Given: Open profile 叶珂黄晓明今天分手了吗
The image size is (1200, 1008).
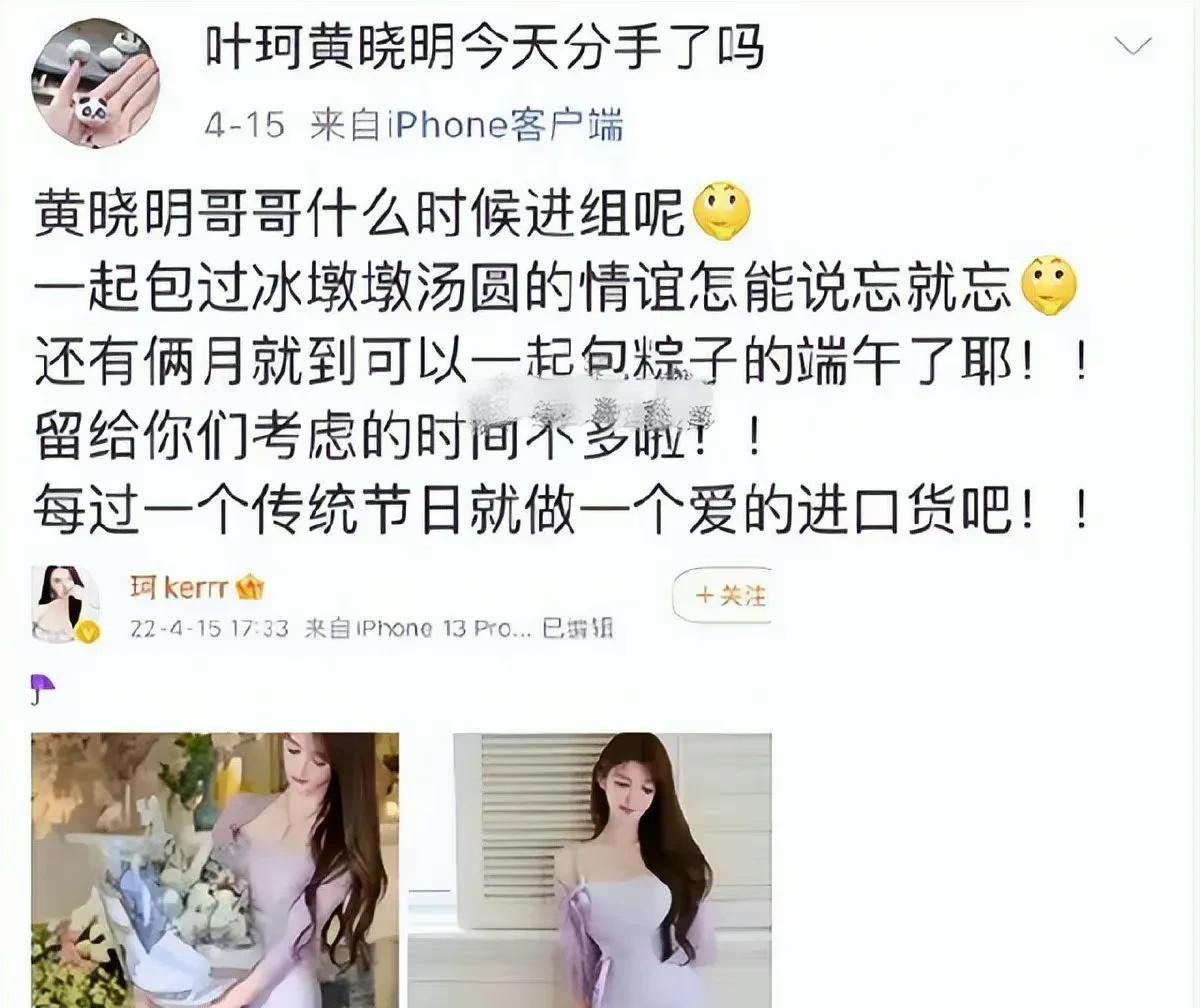Looking at the screenshot, I should (485, 46).
